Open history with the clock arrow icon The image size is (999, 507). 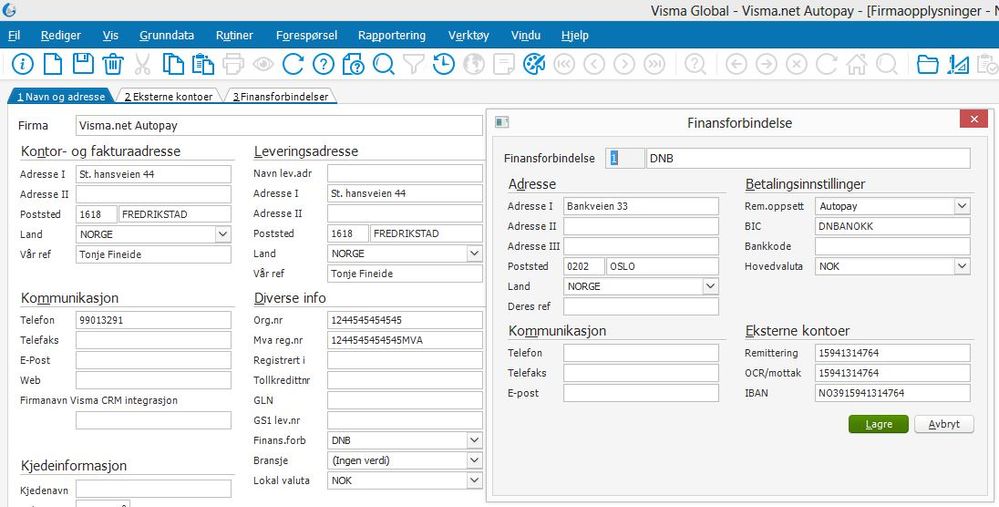pos(443,64)
